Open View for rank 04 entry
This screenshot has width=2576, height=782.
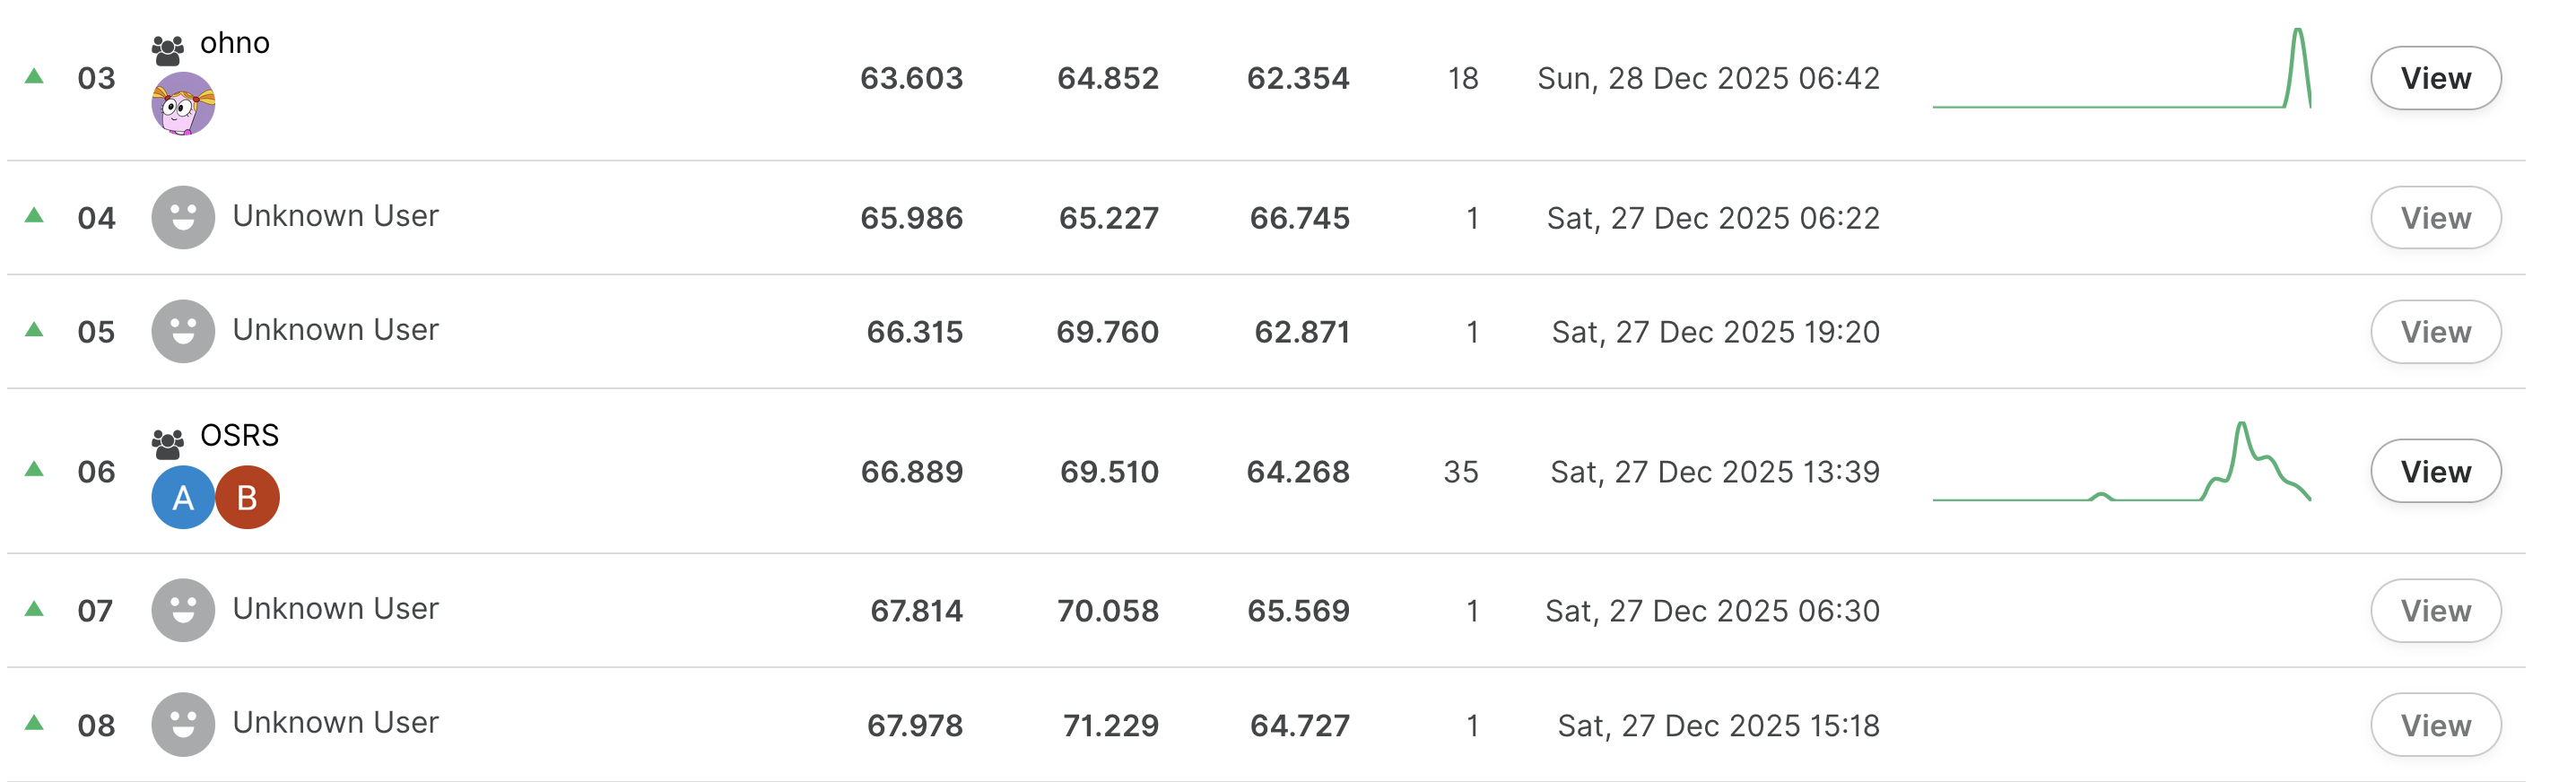tap(2435, 217)
